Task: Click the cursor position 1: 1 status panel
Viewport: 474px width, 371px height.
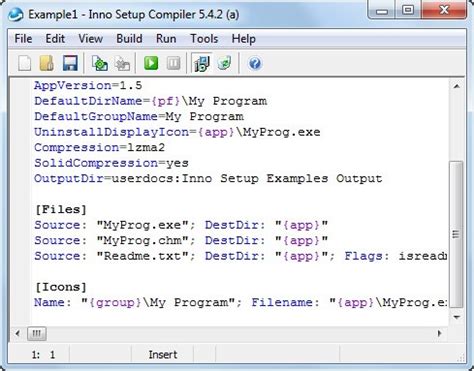Action: click(x=43, y=355)
